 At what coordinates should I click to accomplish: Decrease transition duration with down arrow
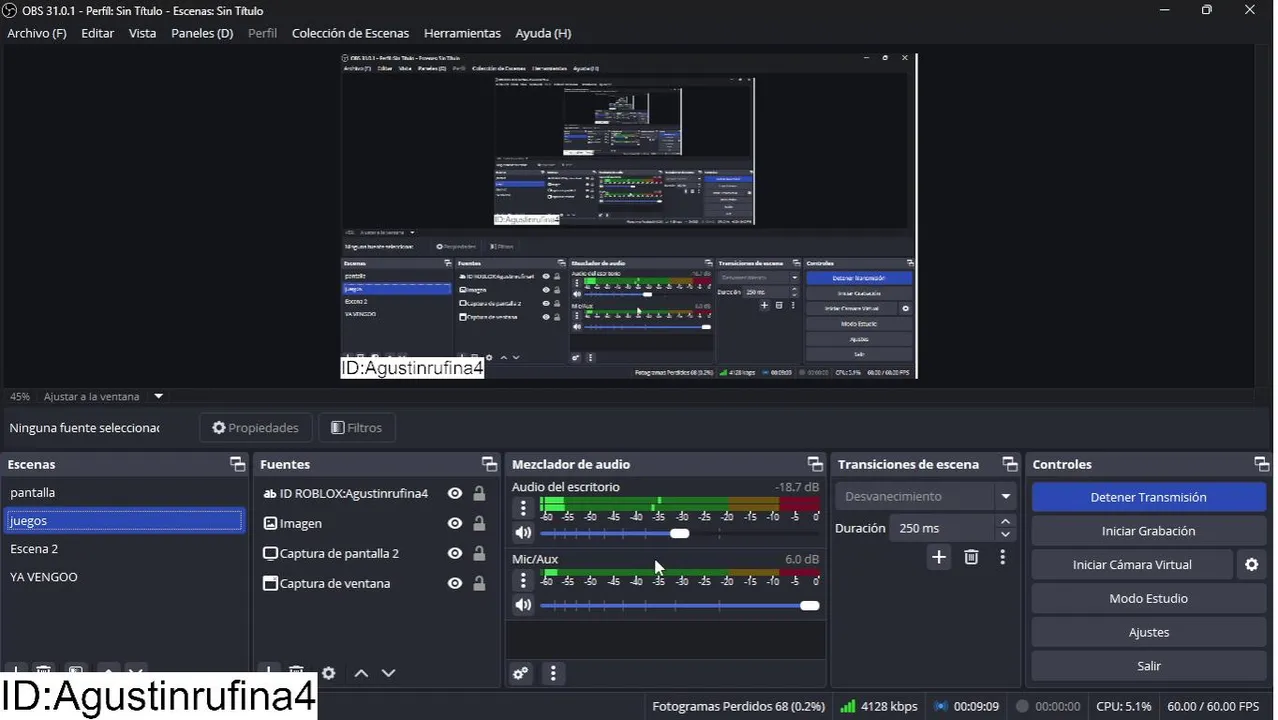[1006, 534]
